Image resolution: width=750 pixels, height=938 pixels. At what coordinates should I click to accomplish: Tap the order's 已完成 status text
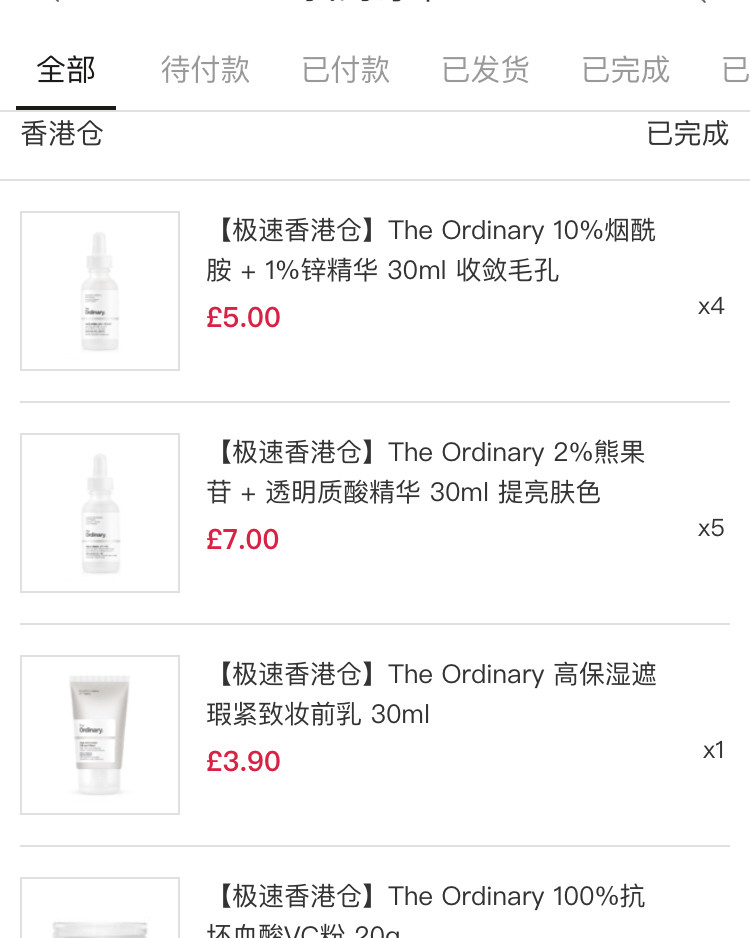(x=688, y=133)
